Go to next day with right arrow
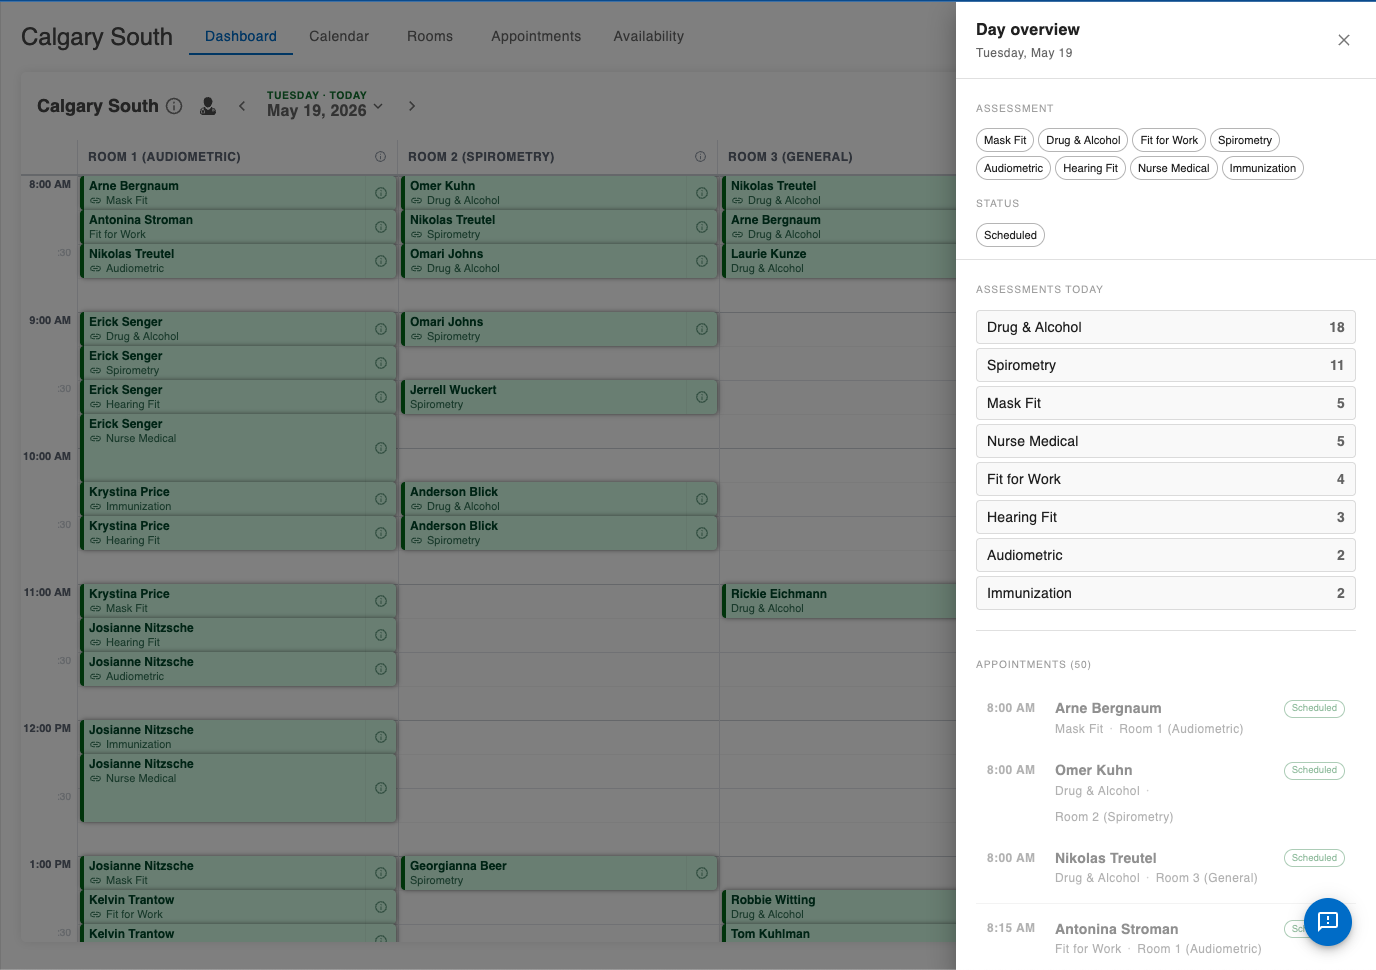This screenshot has height=970, width=1376. (x=412, y=106)
